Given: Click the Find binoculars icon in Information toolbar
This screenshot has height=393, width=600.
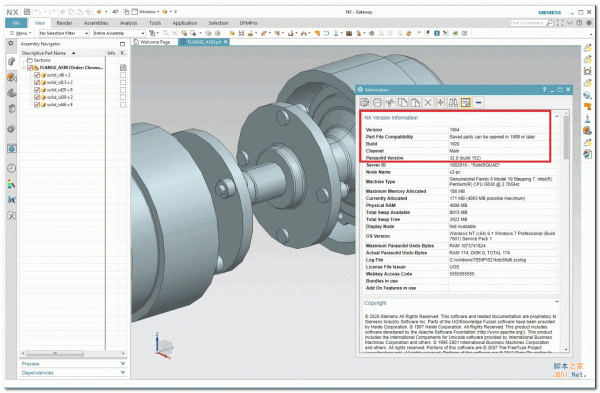Looking at the screenshot, I should [x=453, y=103].
